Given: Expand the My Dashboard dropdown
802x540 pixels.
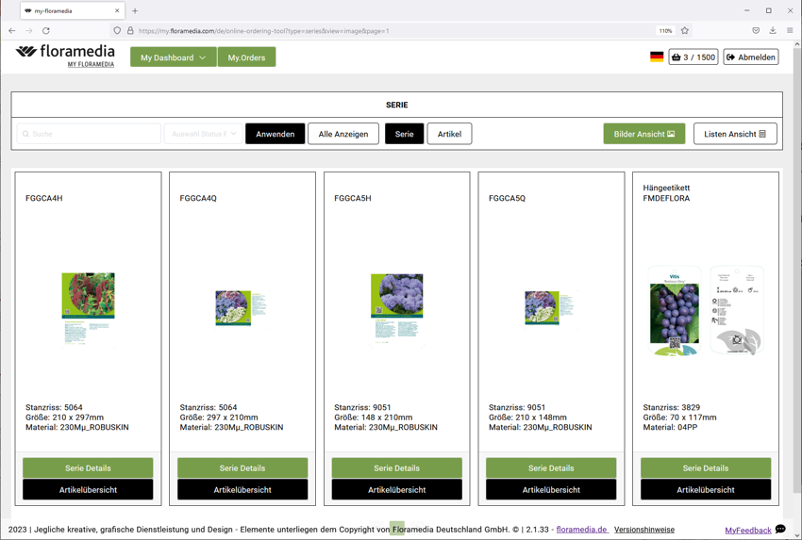Looking at the screenshot, I should click(x=173, y=58).
